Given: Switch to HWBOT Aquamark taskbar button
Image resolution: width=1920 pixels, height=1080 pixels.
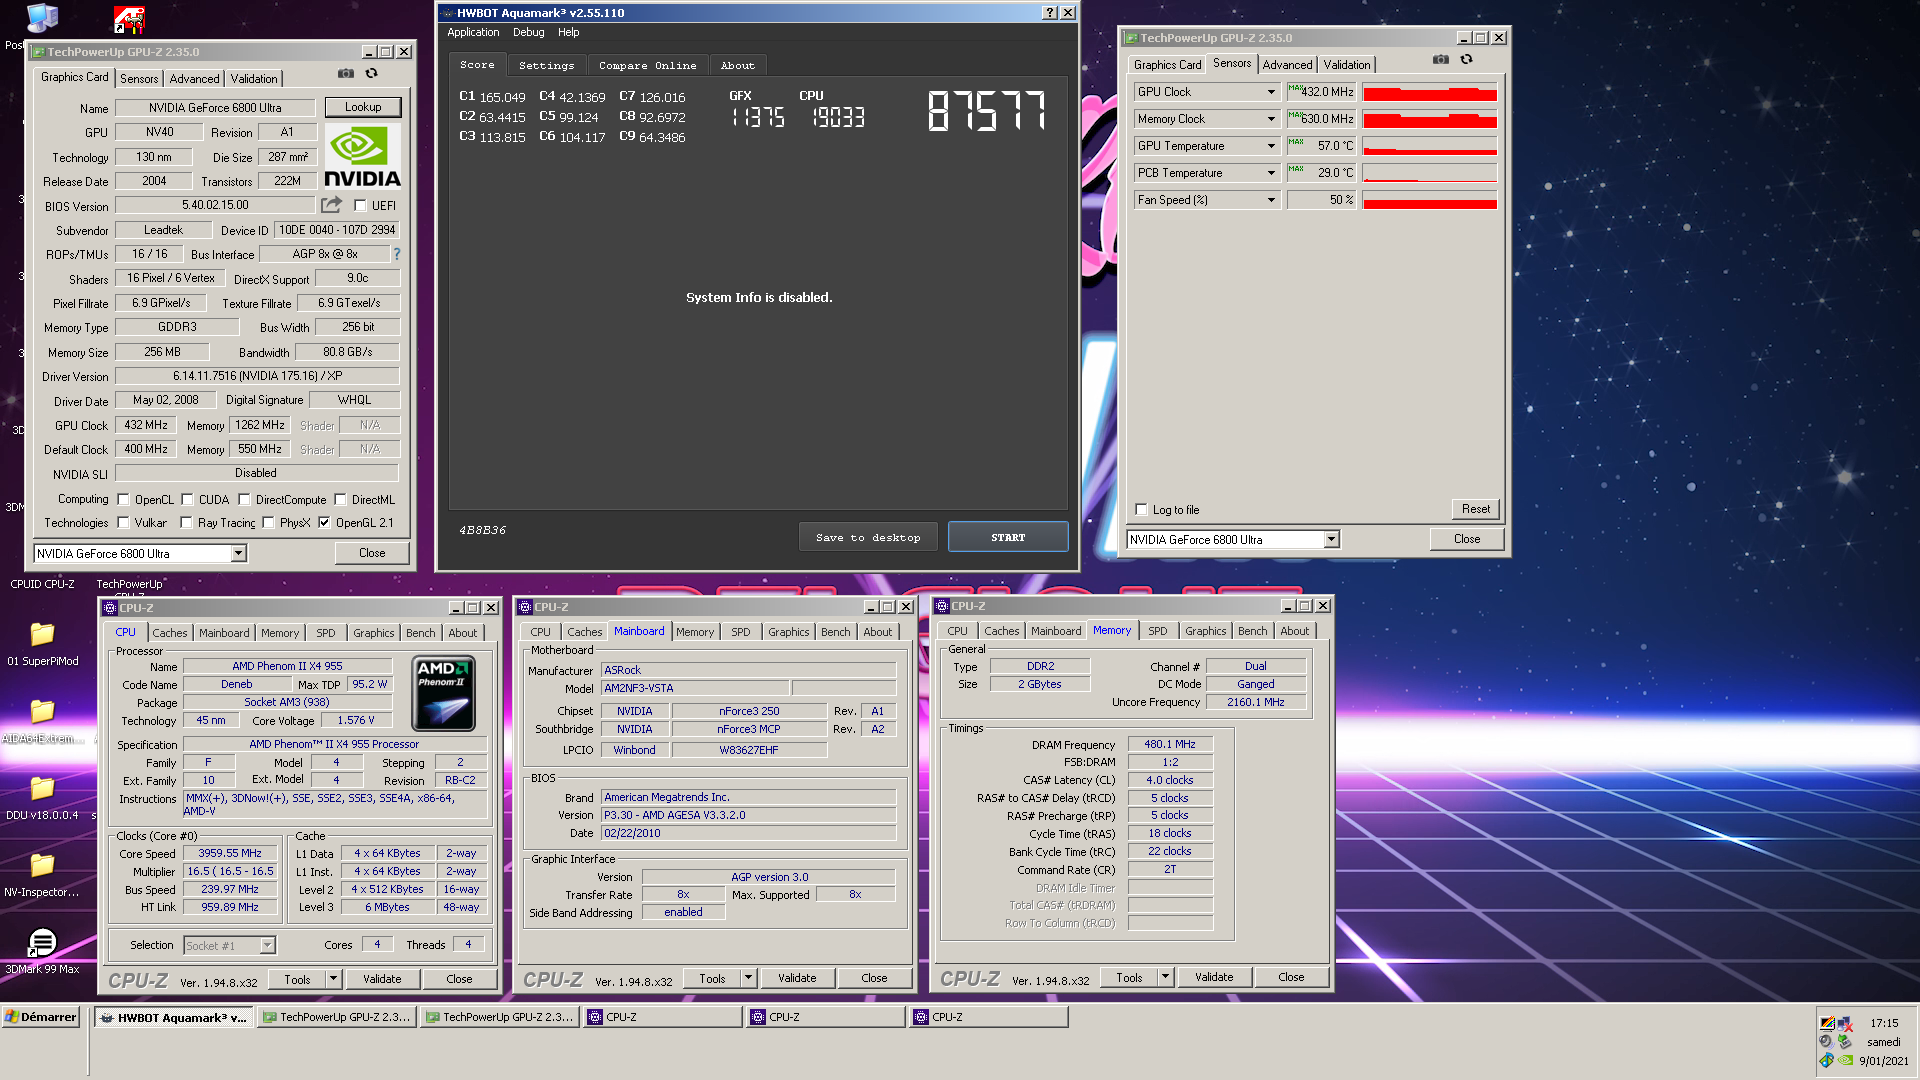Looking at the screenshot, I should pyautogui.click(x=174, y=1017).
